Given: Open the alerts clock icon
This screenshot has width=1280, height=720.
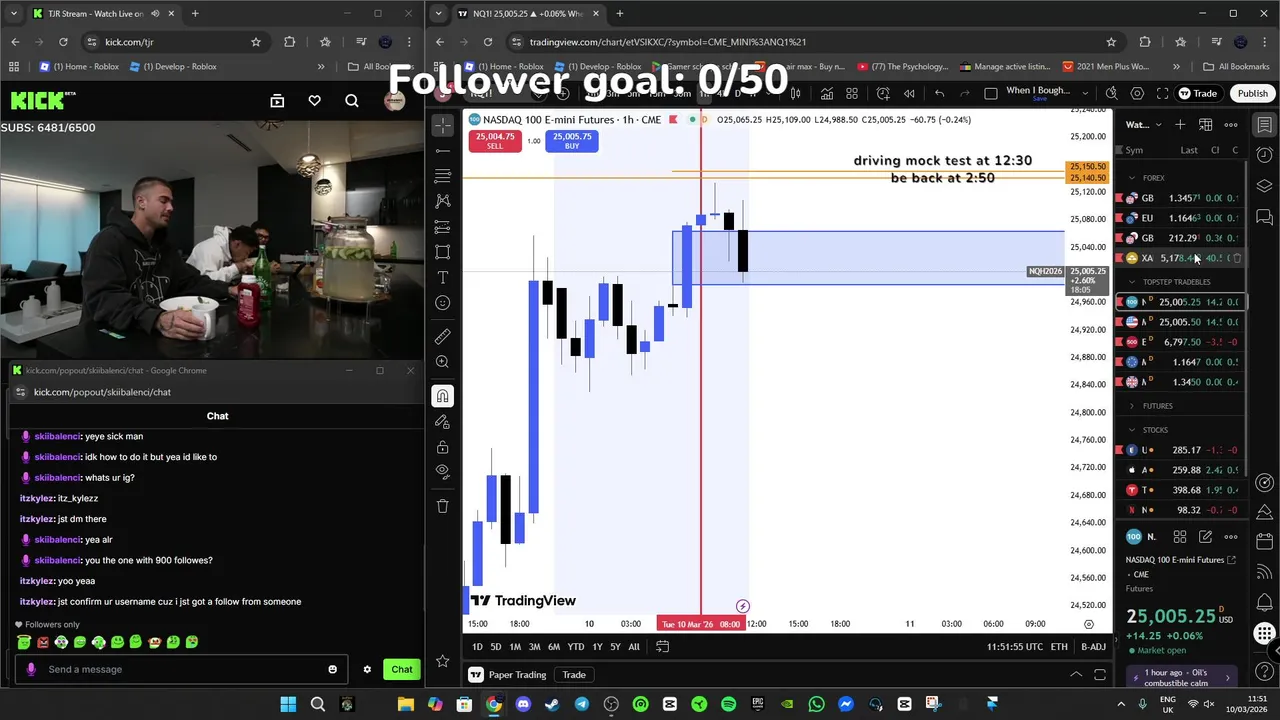Looking at the screenshot, I should coord(1265,155).
